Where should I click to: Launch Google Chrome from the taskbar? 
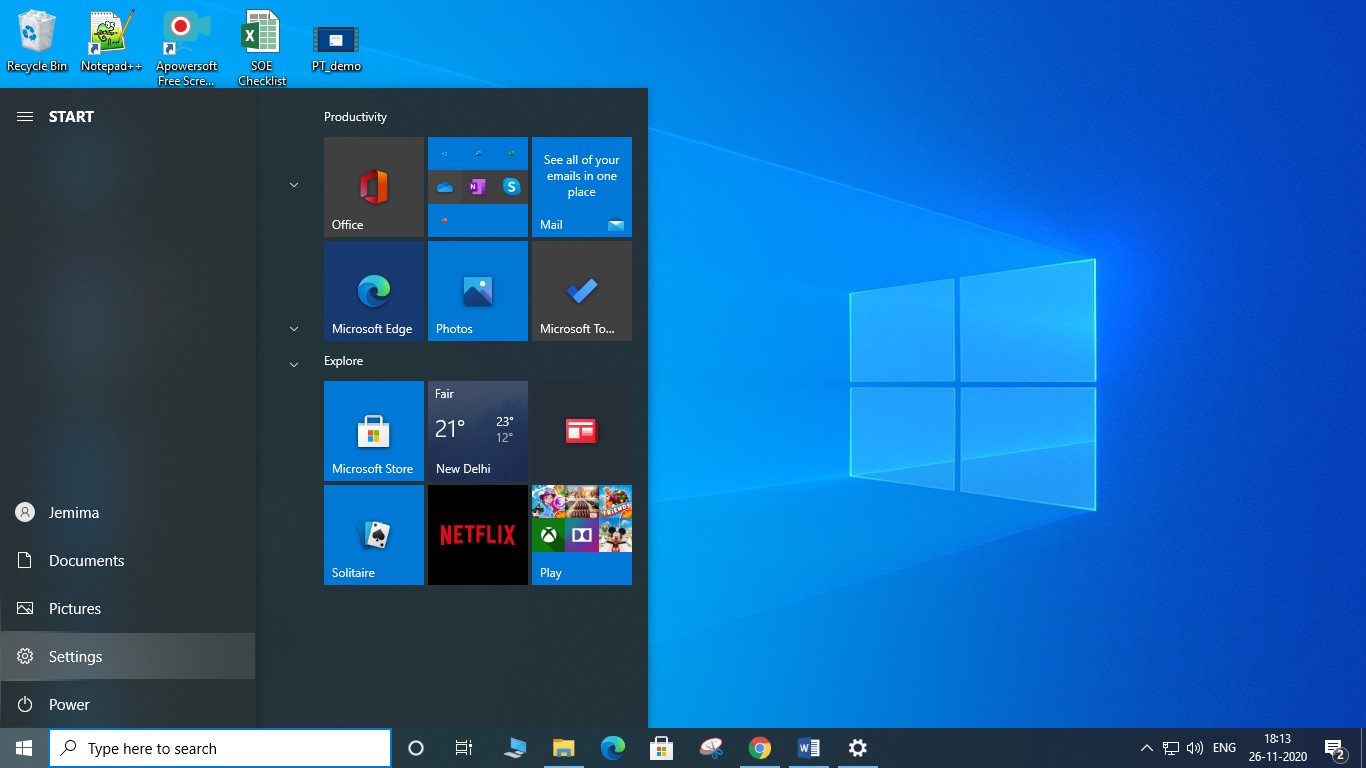(760, 748)
